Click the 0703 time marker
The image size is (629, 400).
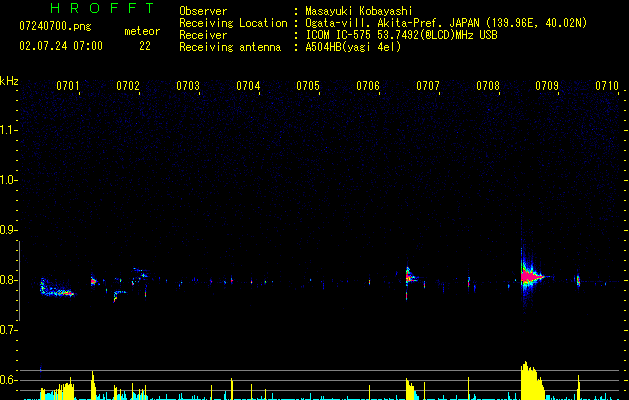click(188, 86)
